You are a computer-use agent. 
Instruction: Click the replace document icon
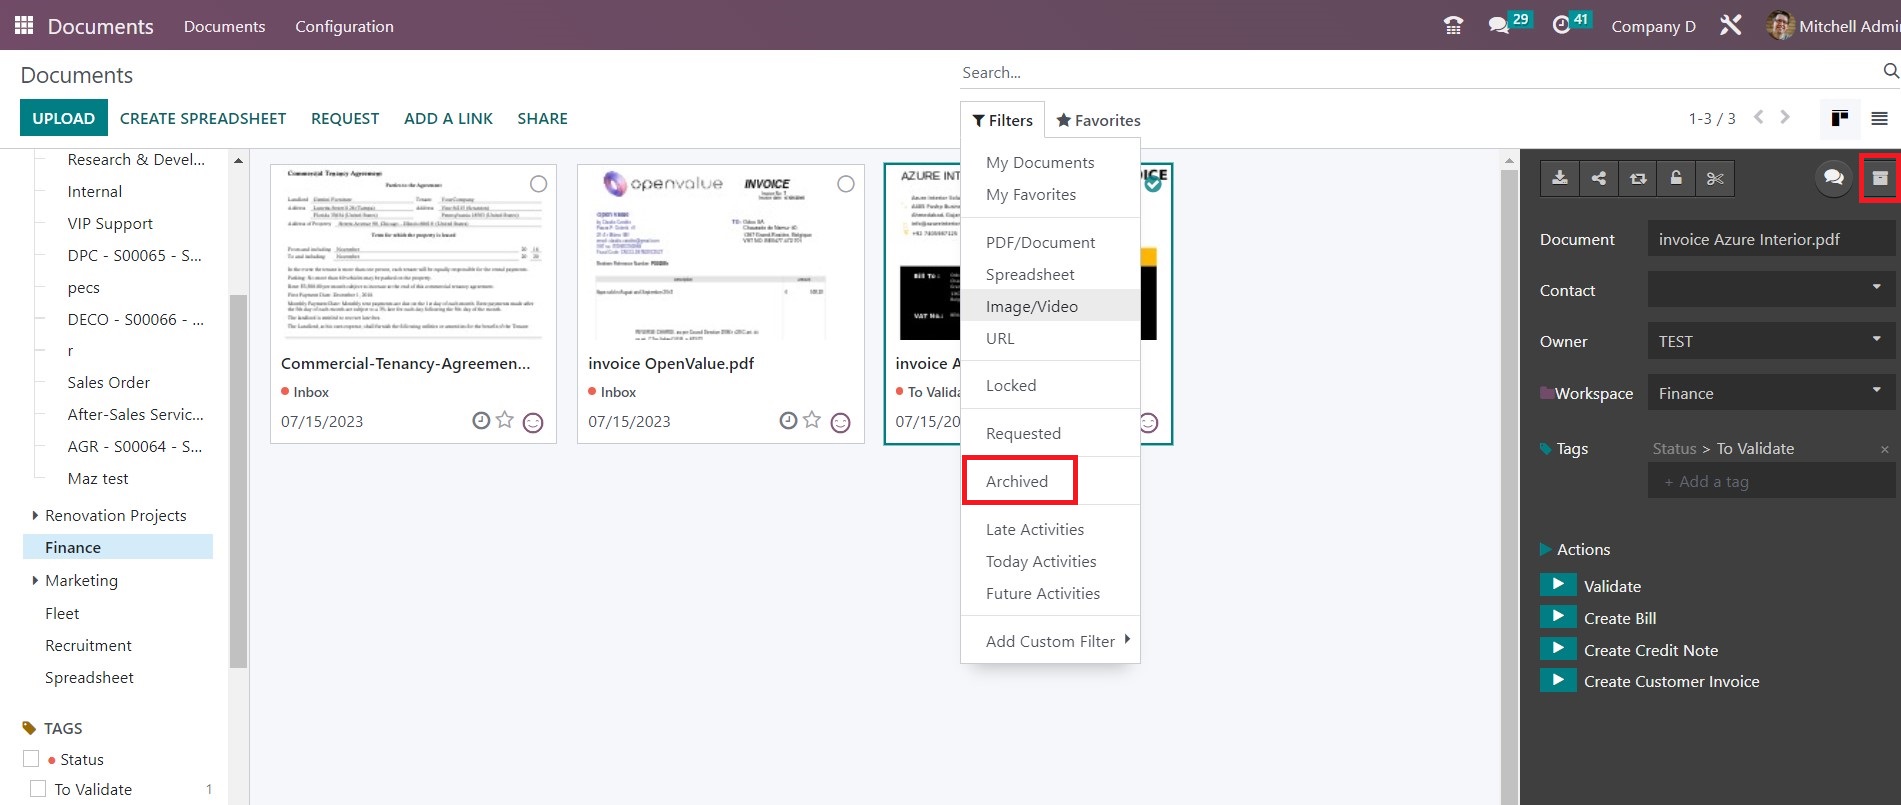pos(1638,178)
